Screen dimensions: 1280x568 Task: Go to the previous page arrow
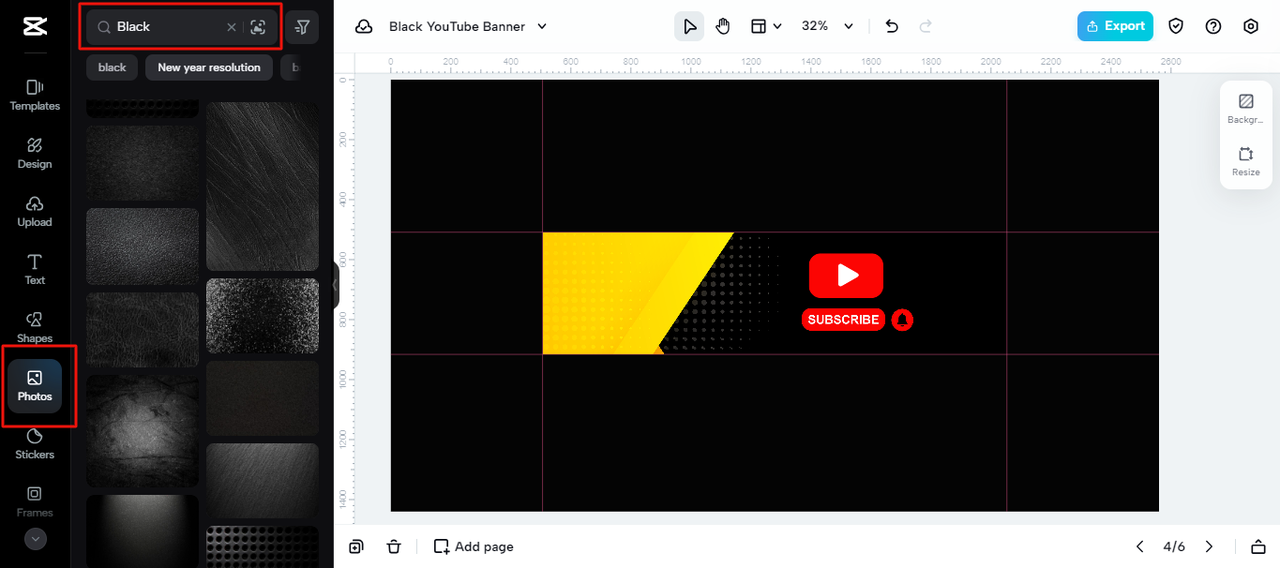click(x=1140, y=546)
